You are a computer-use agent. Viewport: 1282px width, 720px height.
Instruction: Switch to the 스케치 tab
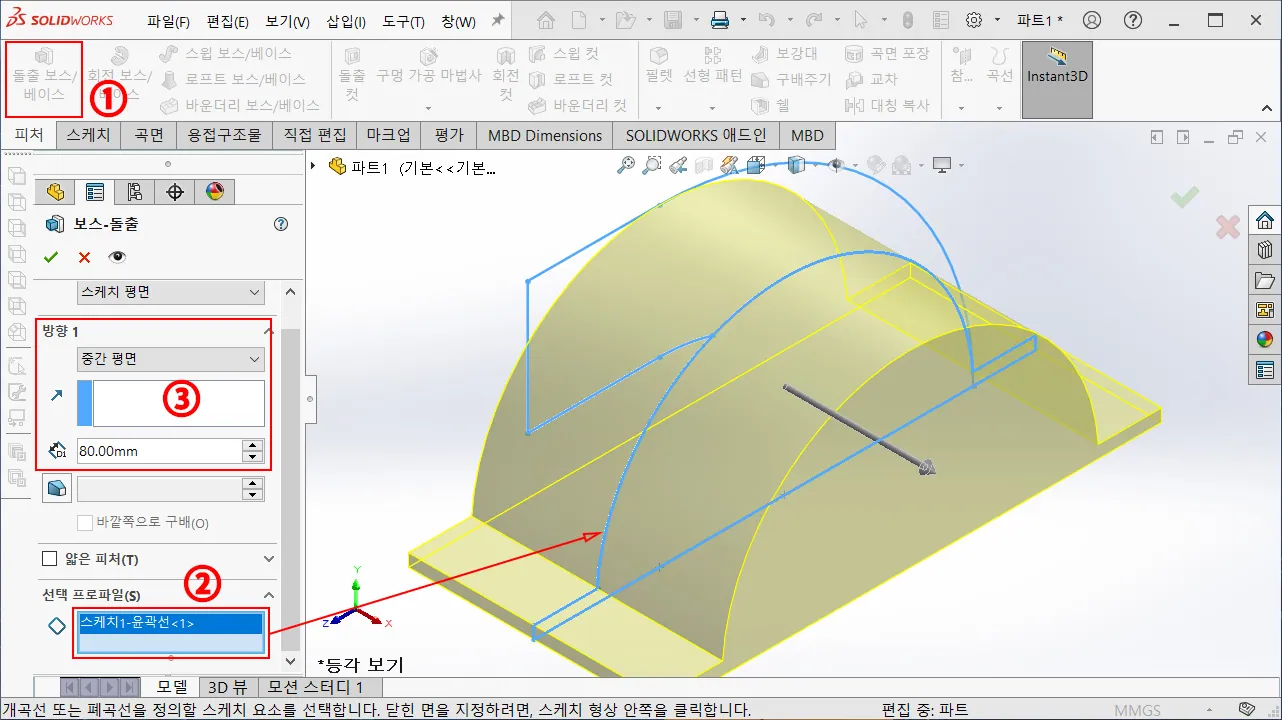(89, 135)
